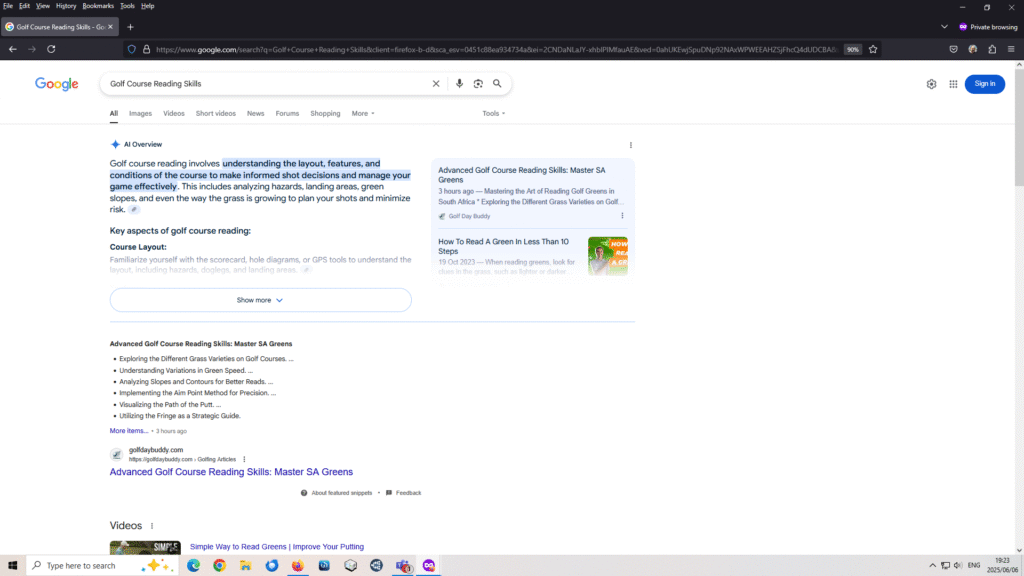Open Firefox application hamburger menu
Screen dimensions: 1024x576
1010,49
